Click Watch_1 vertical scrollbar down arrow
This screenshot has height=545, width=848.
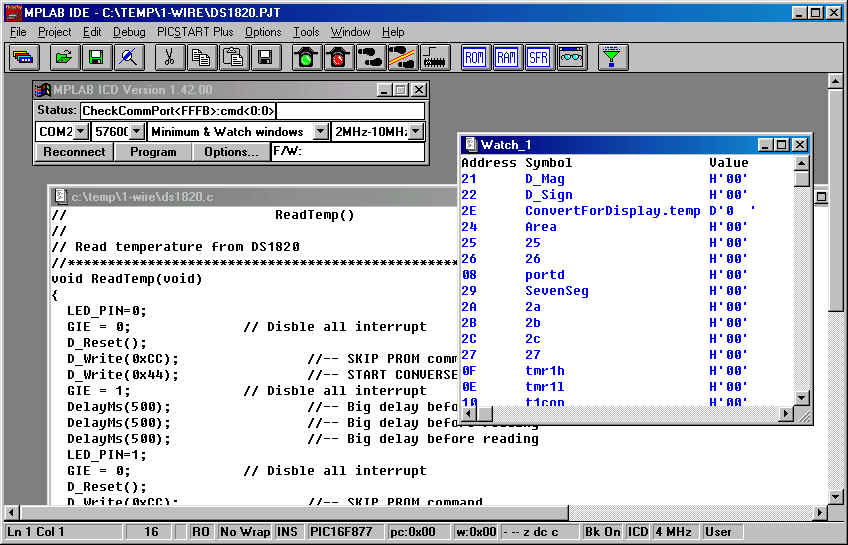tap(801, 398)
